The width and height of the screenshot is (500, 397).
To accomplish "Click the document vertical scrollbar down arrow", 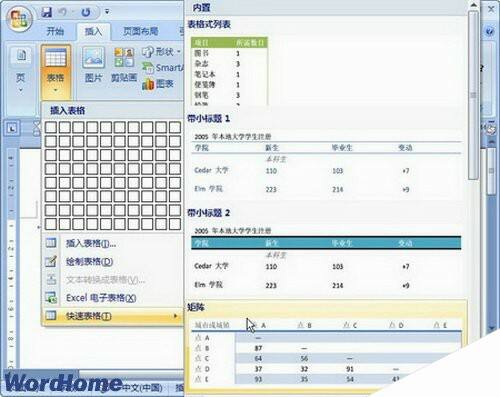I will (492, 328).
